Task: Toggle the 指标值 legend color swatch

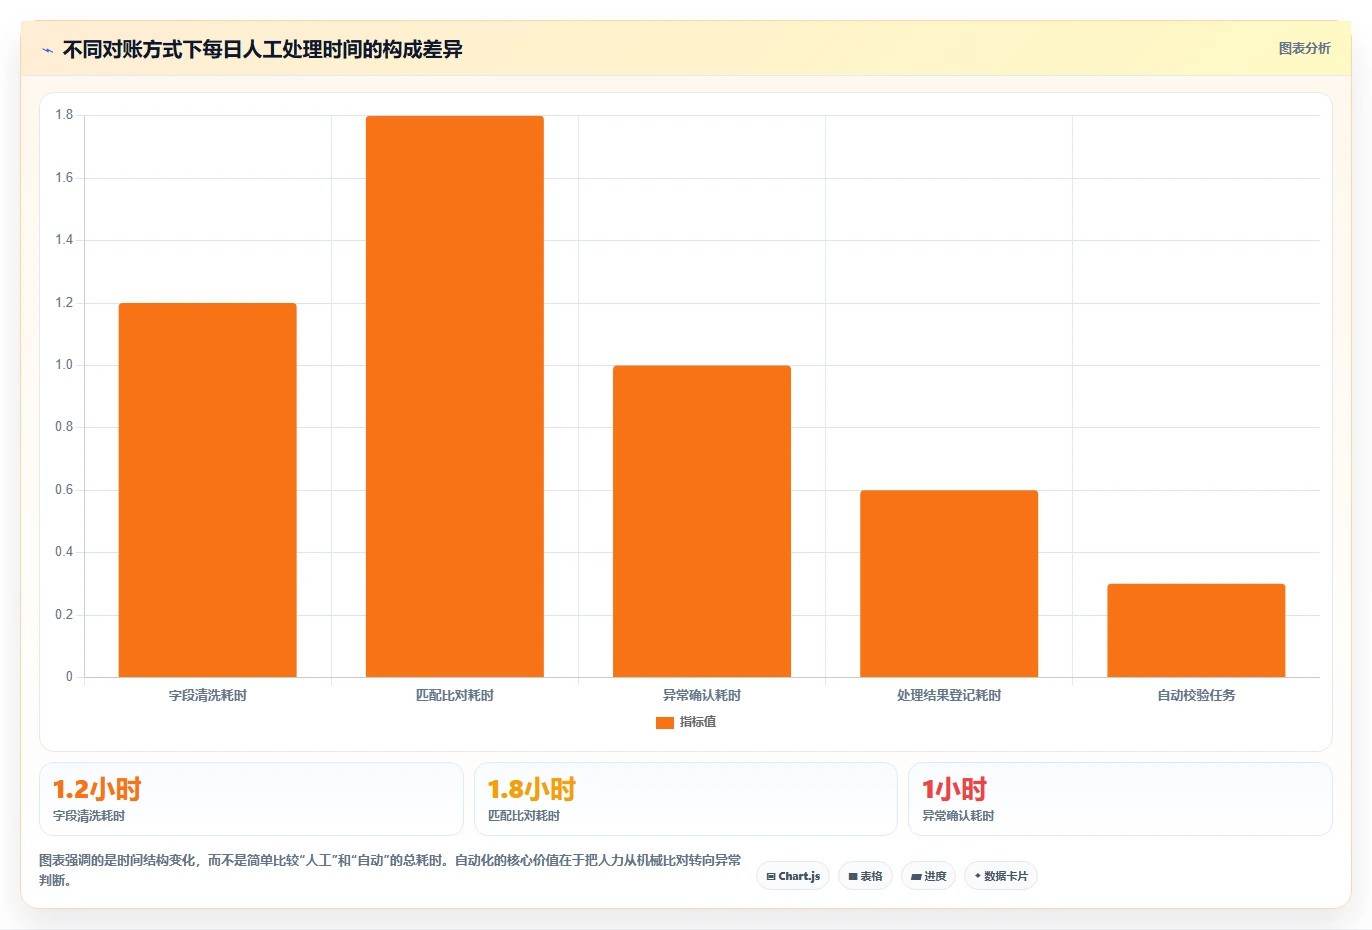Action: coord(665,722)
